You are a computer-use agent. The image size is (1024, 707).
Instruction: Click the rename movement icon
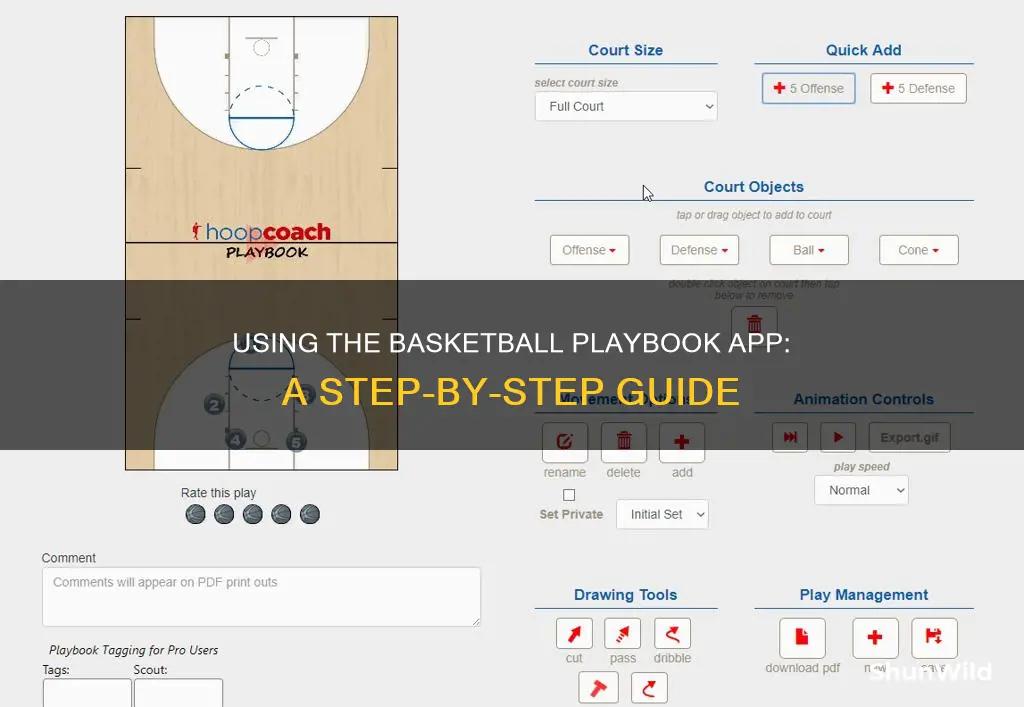[x=565, y=442]
